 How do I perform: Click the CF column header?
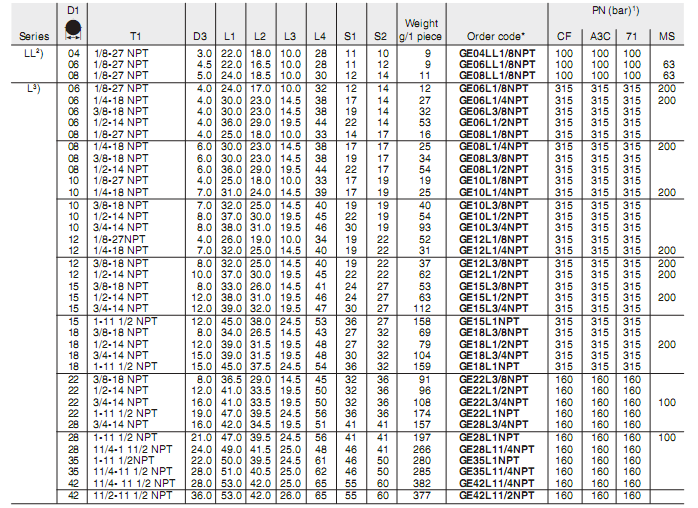(564, 36)
